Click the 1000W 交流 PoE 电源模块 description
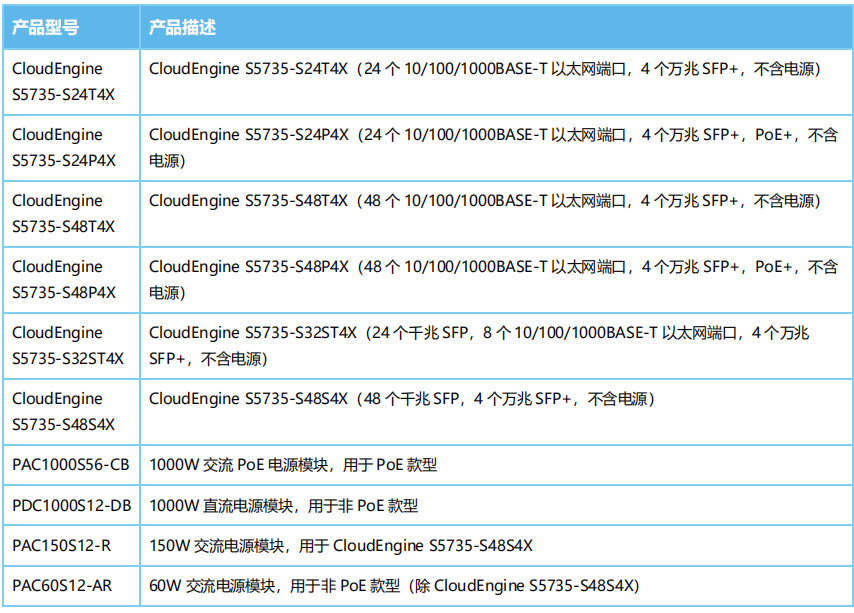Viewport: 854px width, 613px height. tap(293, 465)
